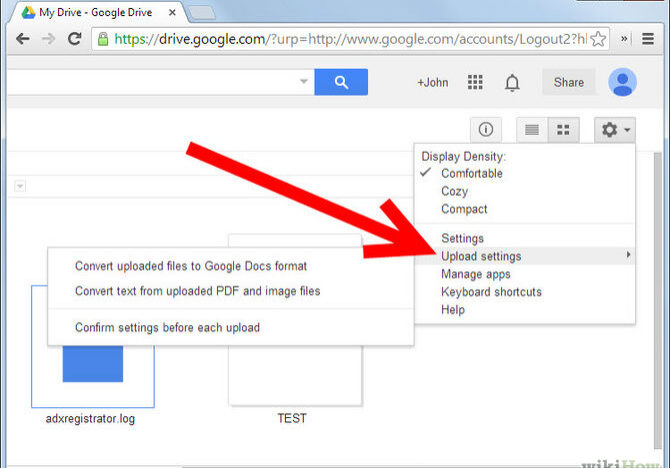Click the blue search magnifier button
The height and width of the screenshot is (468, 670).
[341, 82]
